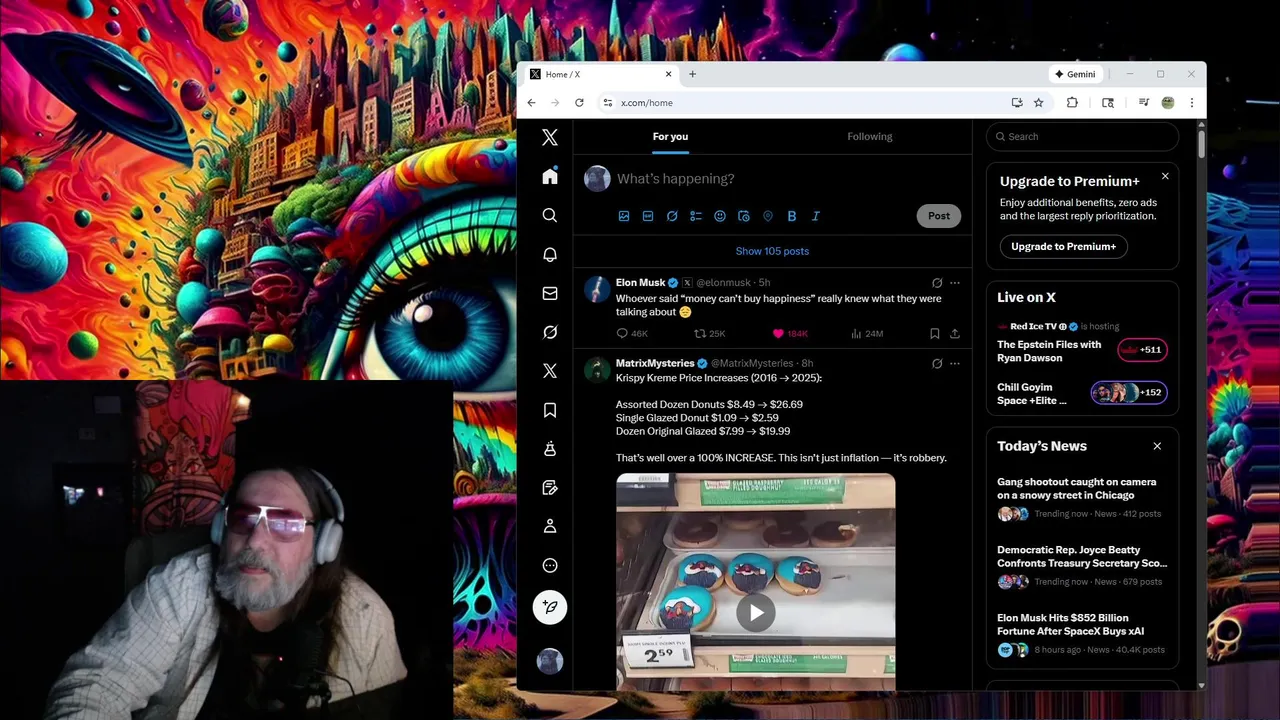This screenshot has height=720, width=1280.
Task: Bookmark this page with the star icon
Action: (x=1039, y=103)
